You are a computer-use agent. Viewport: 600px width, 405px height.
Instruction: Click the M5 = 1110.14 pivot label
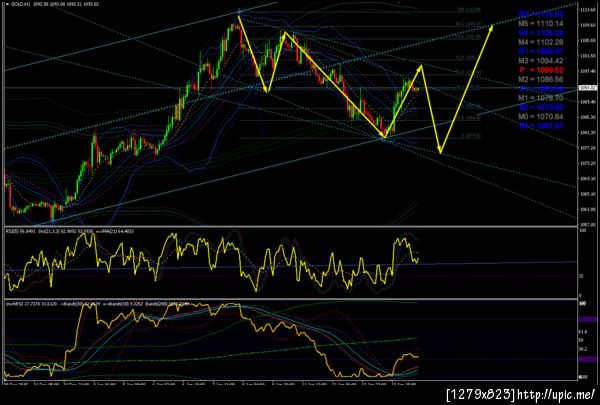[541, 23]
